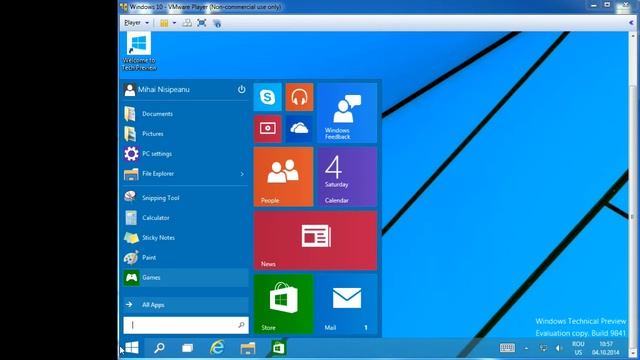Click VMware Send Ctrl+Alt+Del icon
Image resolution: width=640 pixels, height=360 pixels.
(x=187, y=23)
